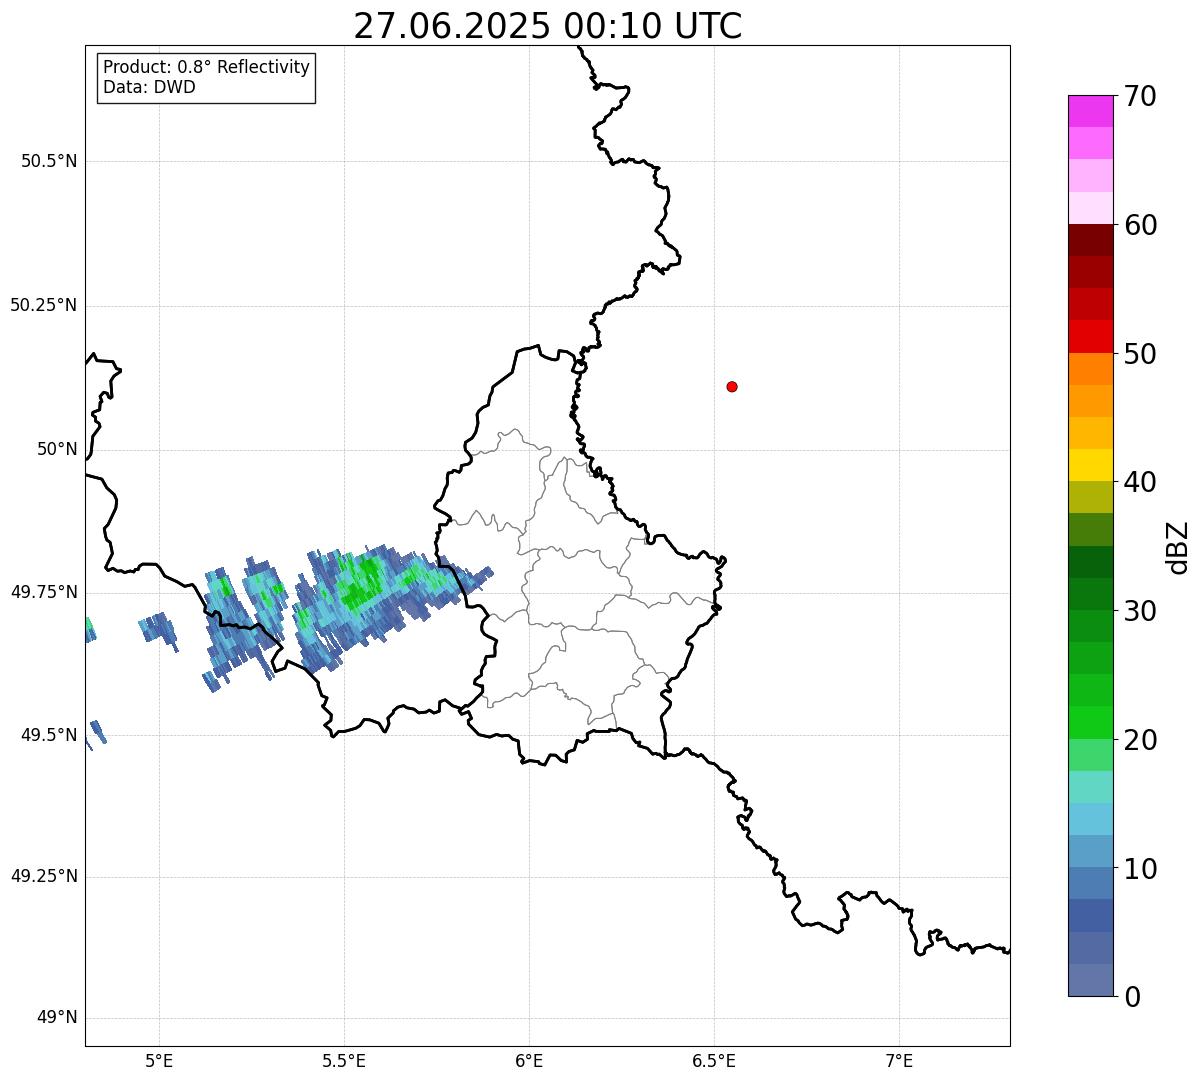The image size is (1202, 1081).
Task: Click the 70 tick on the colorbar
Action: click(x=1139, y=96)
